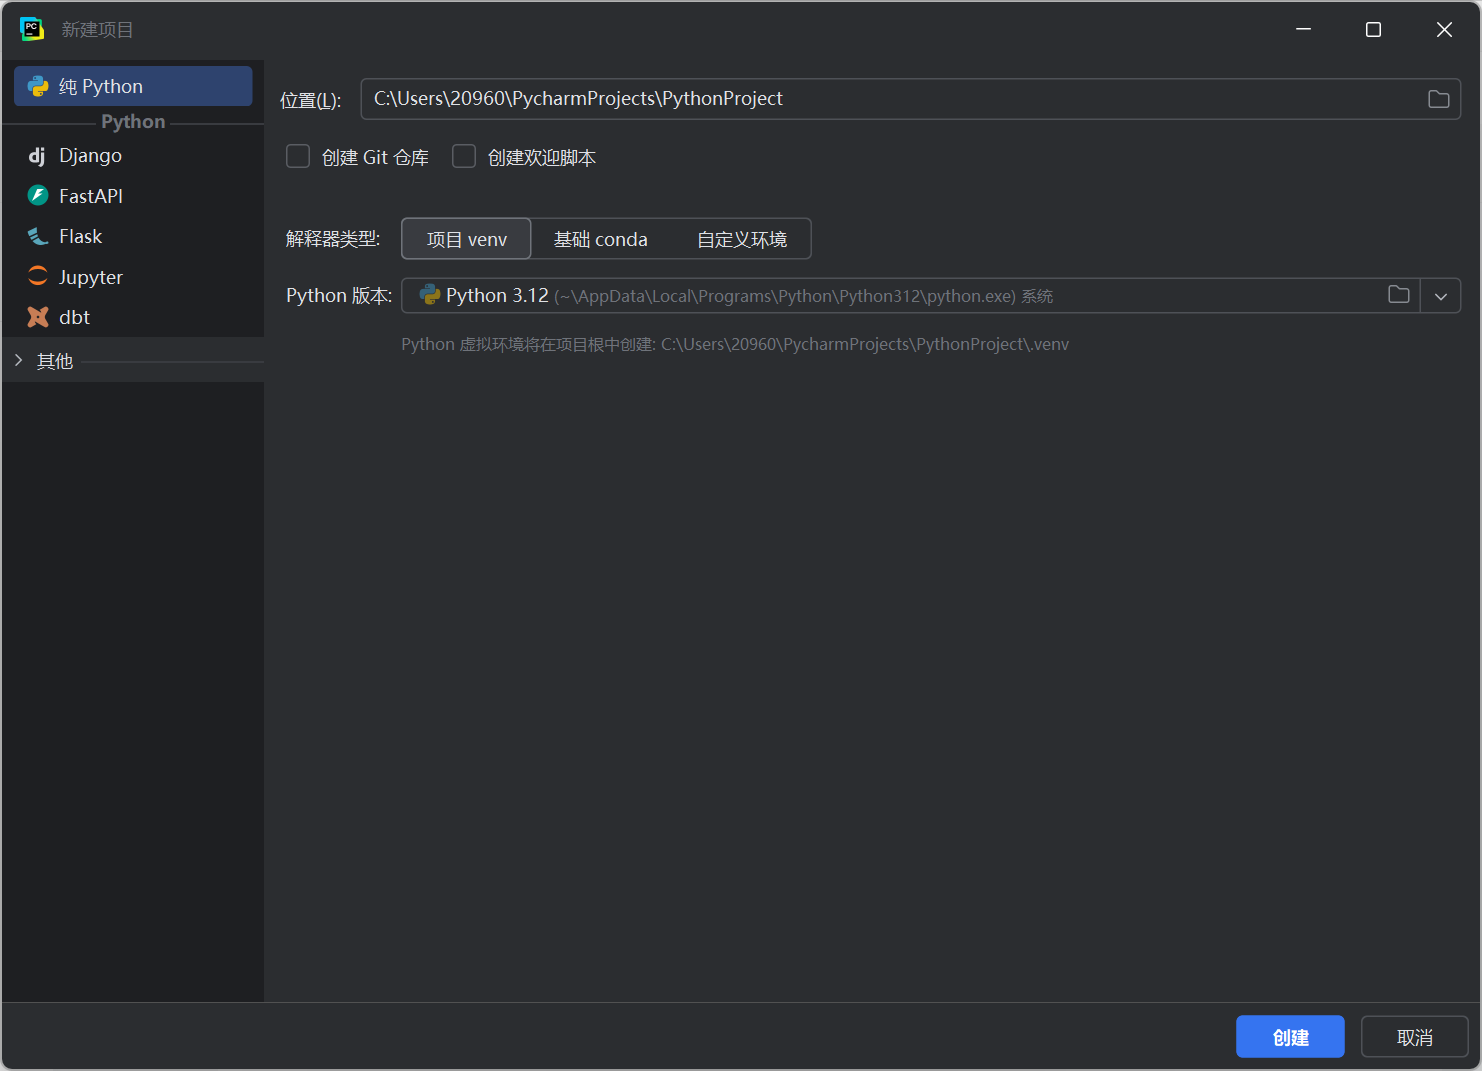Select Django project type
1482x1071 pixels.
133,156
